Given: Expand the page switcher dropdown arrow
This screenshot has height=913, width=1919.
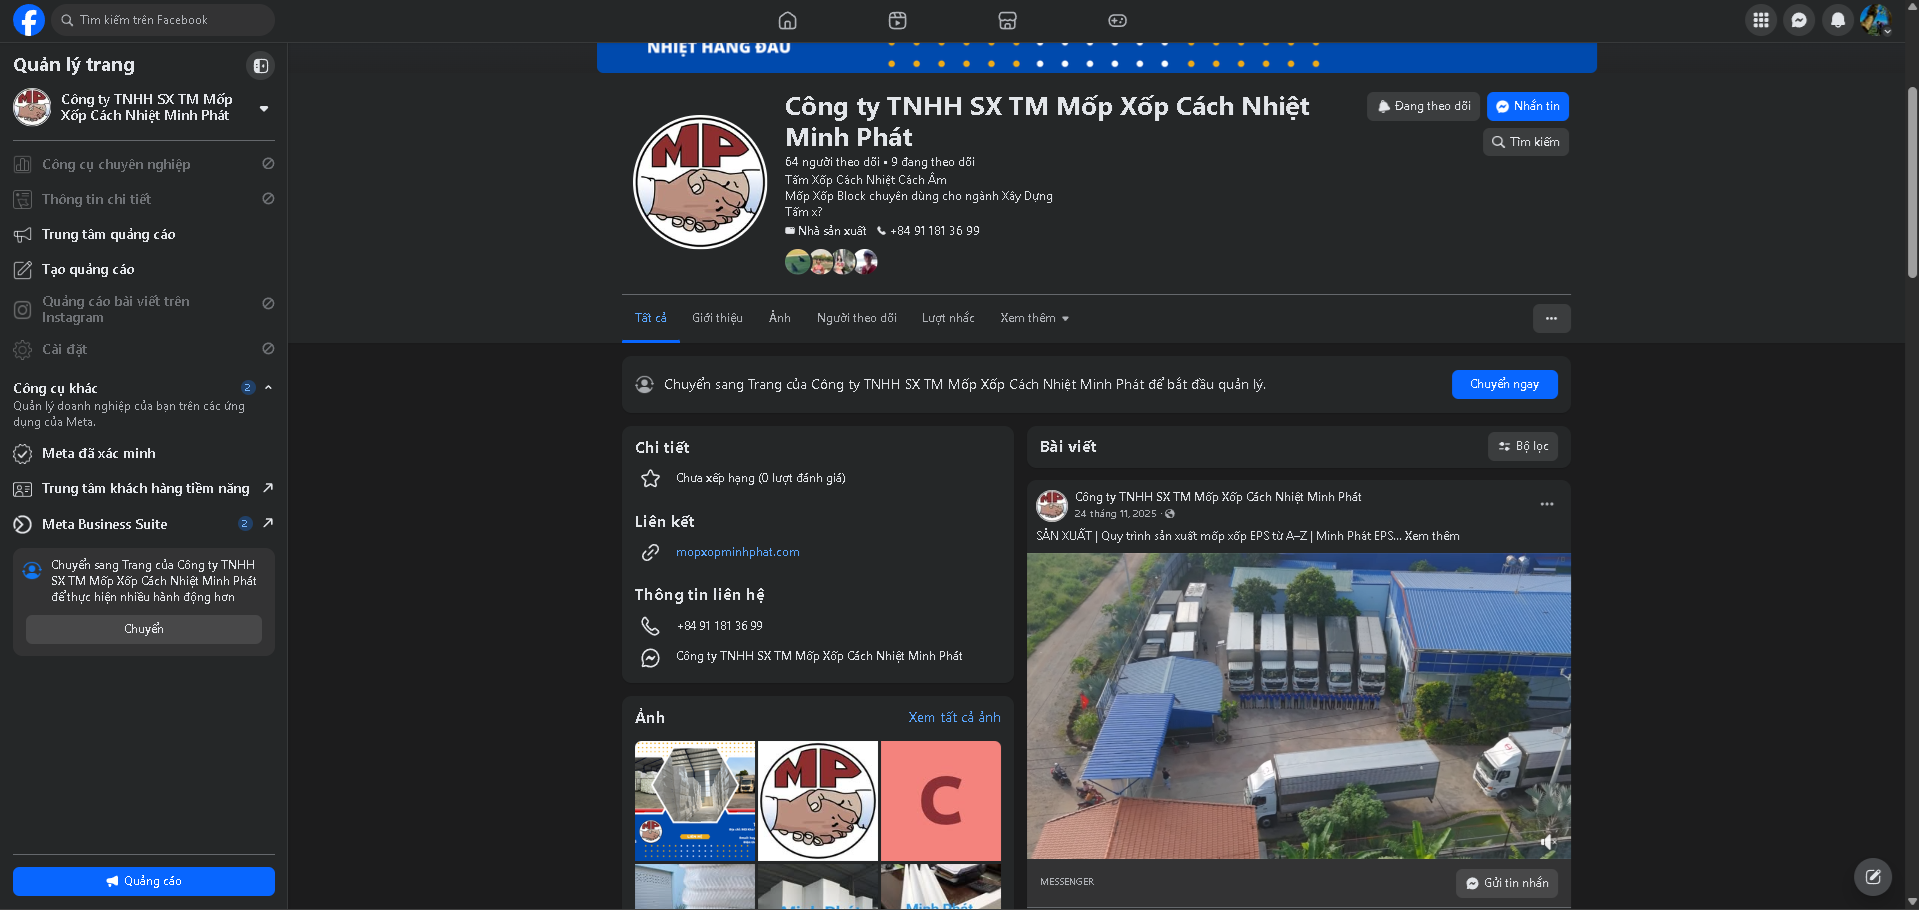Looking at the screenshot, I should 264,108.
